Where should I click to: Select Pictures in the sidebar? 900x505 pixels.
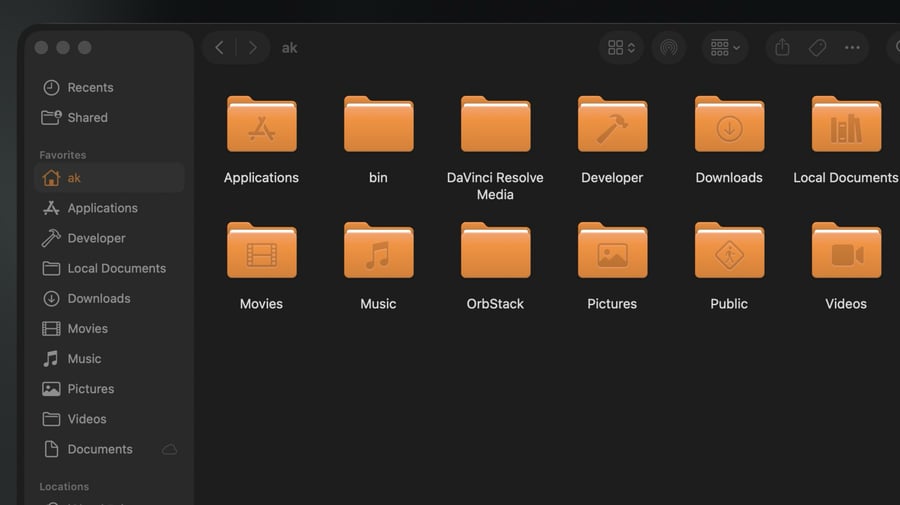[109, 389]
